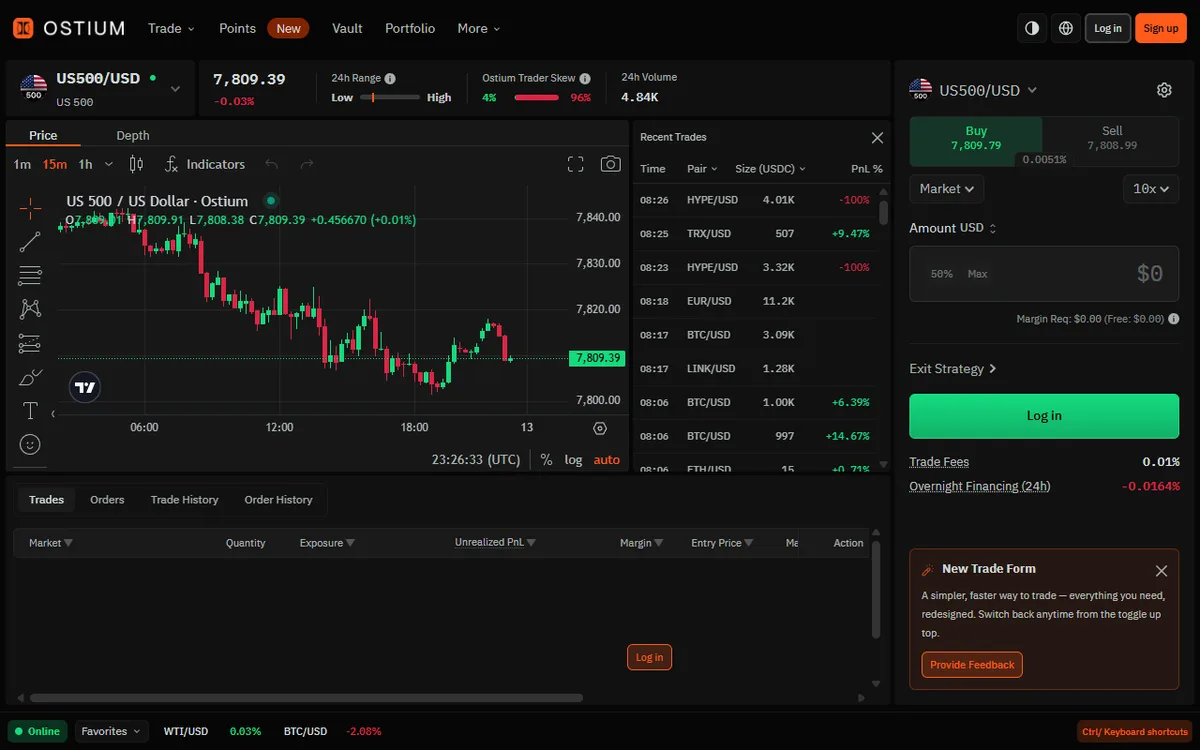Click the Sign up button
This screenshot has height=750, width=1200.
(x=1161, y=28)
